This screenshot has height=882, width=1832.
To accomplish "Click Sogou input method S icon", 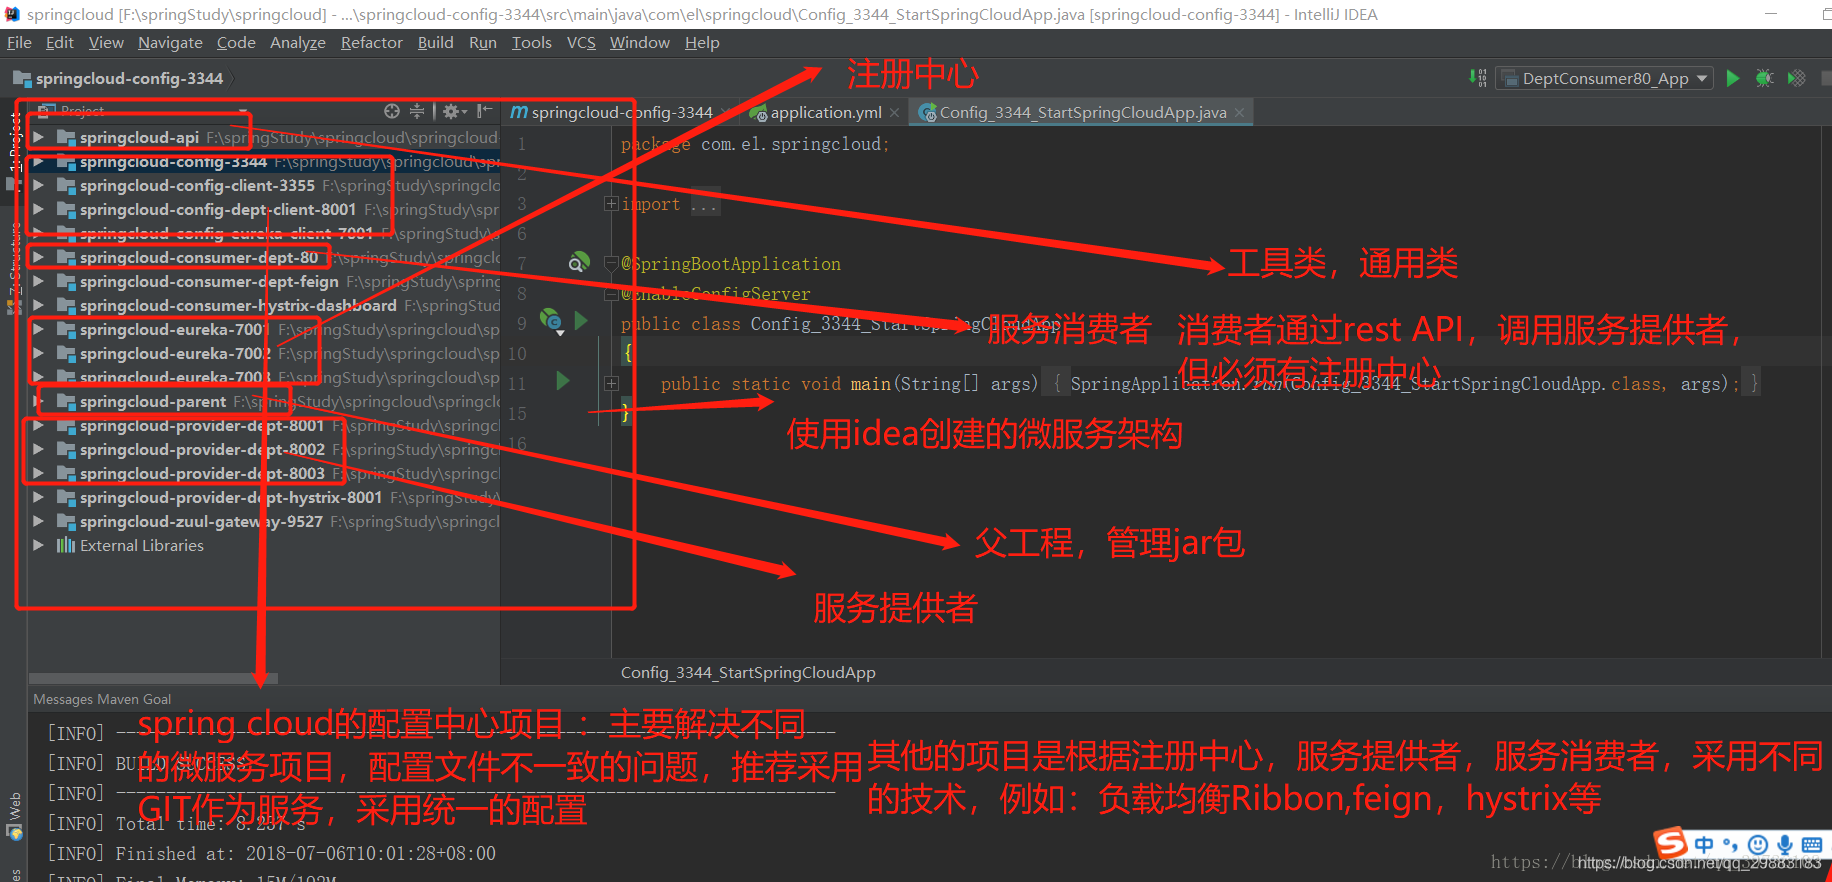I will 1670,843.
